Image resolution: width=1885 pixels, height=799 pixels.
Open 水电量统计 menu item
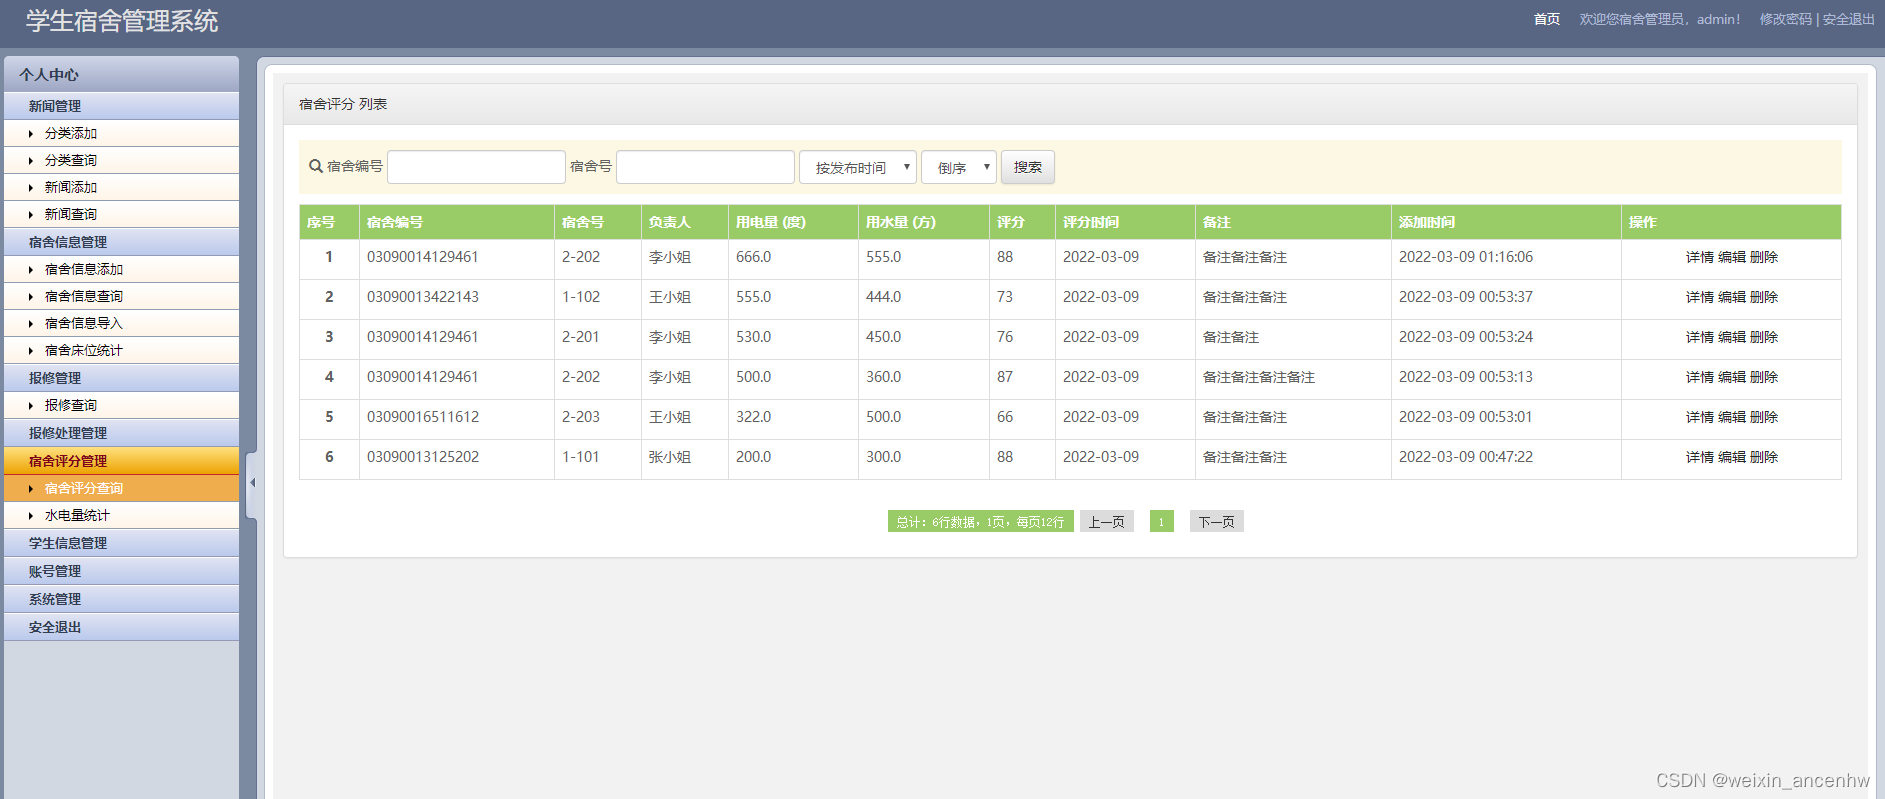point(121,515)
